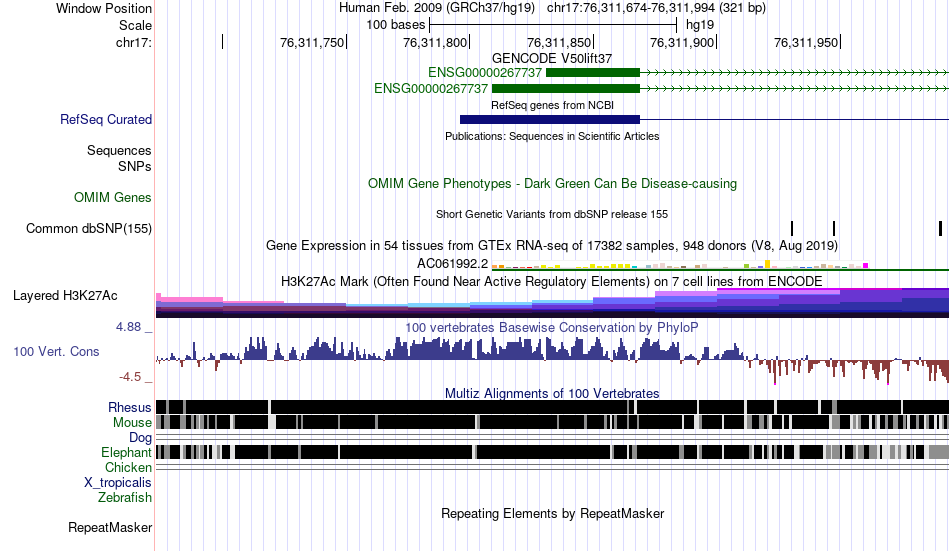
Task: Click the upper ENSG00000267737 gene name
Action: pos(485,73)
